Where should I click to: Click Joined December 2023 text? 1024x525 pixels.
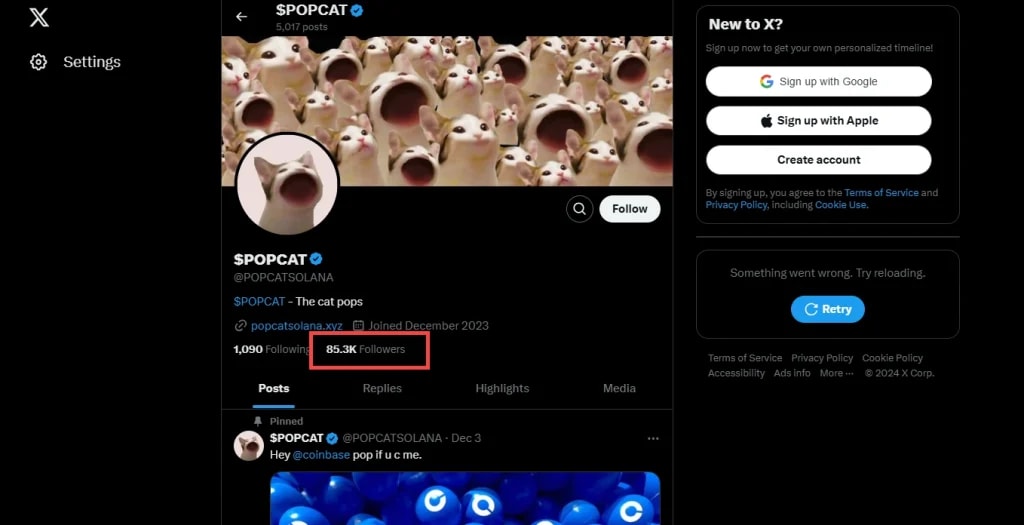point(428,325)
